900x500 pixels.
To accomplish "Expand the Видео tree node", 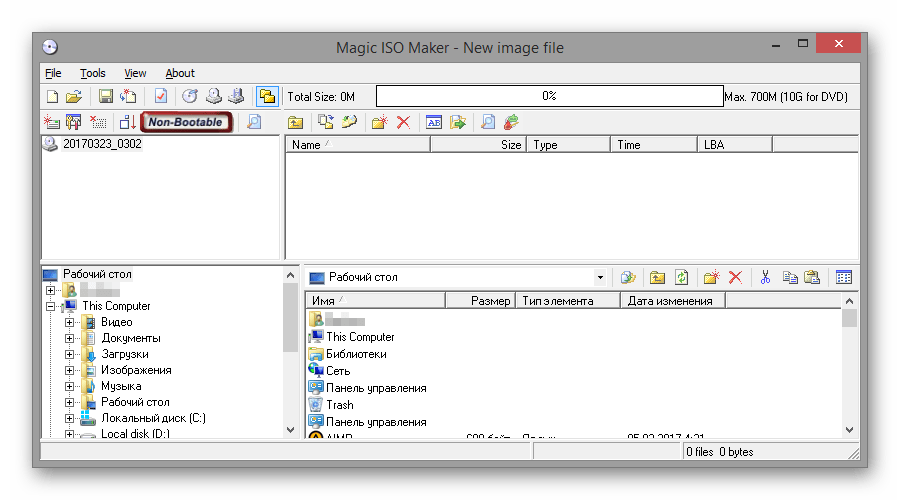I will 70,322.
